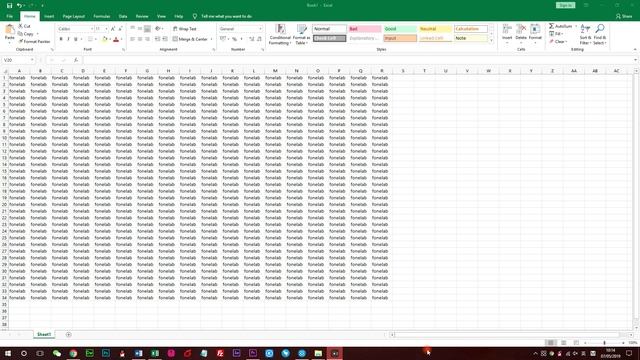Middle align cell contents
This screenshot has height=360, width=640.
tap(140, 29)
